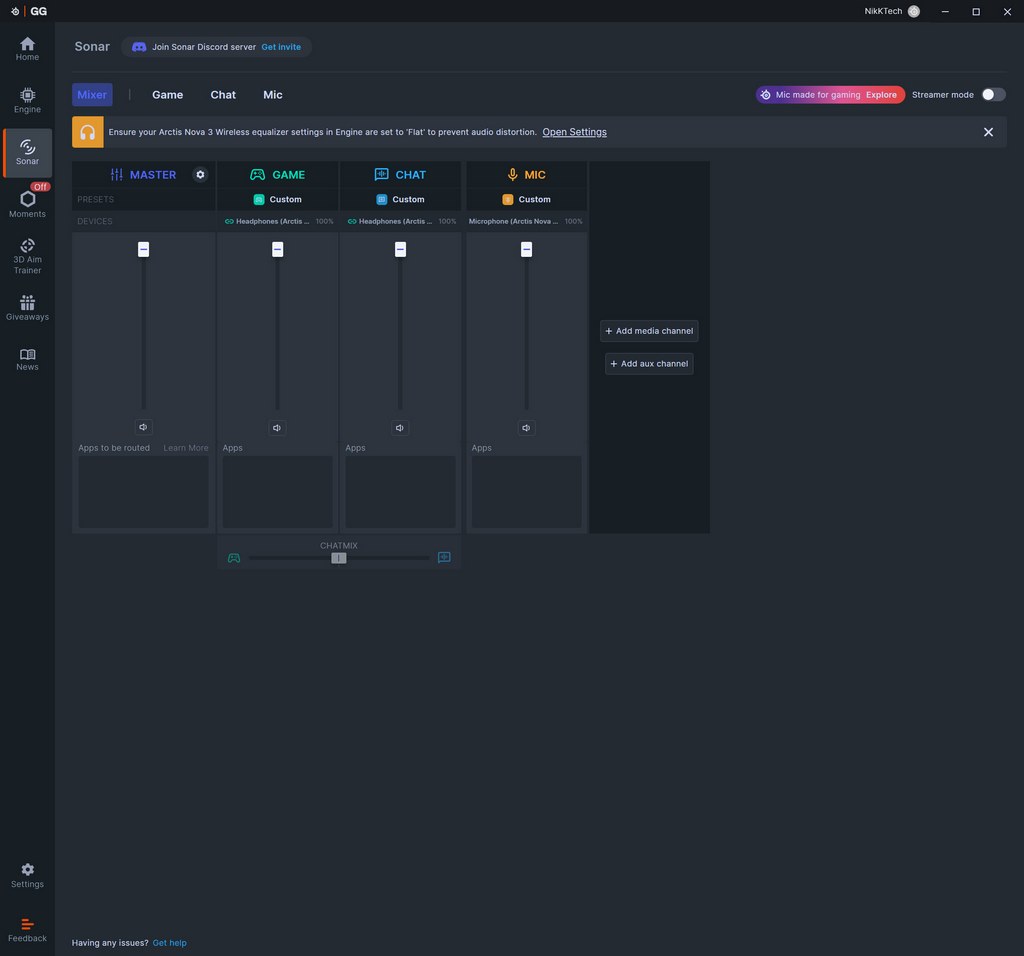Mute the Game channel
The width and height of the screenshot is (1024, 956).
(x=277, y=428)
